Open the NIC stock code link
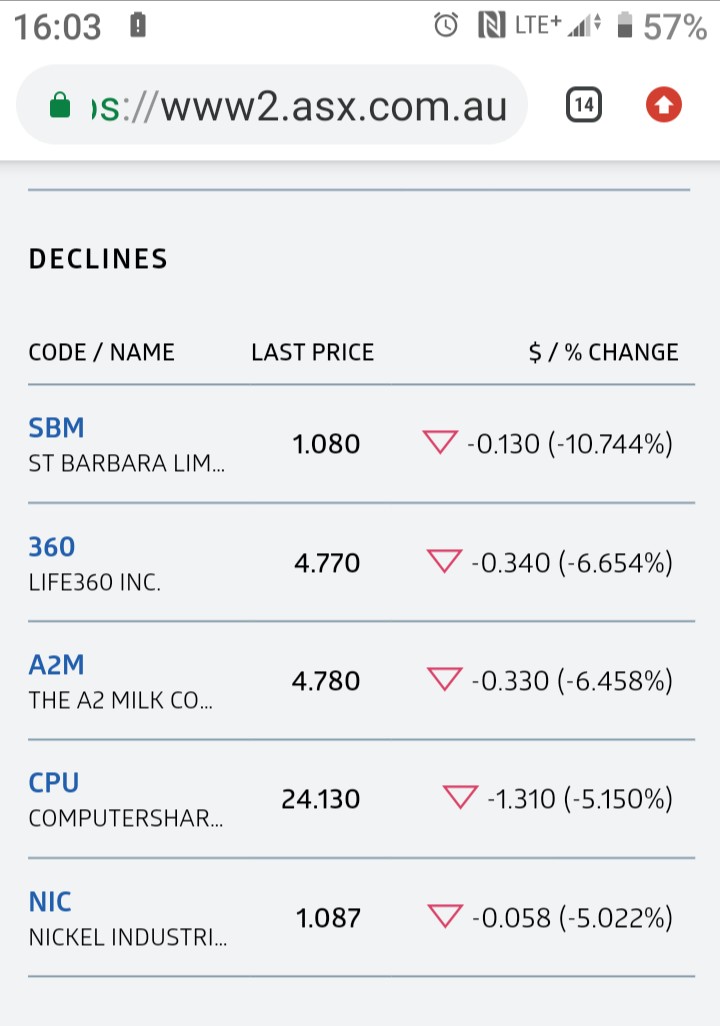Screen dimensions: 720x1026 coord(50,902)
